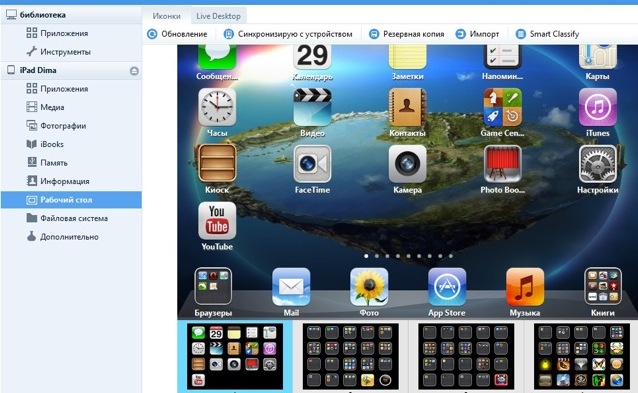Select the Photo Booth icon

503,164
